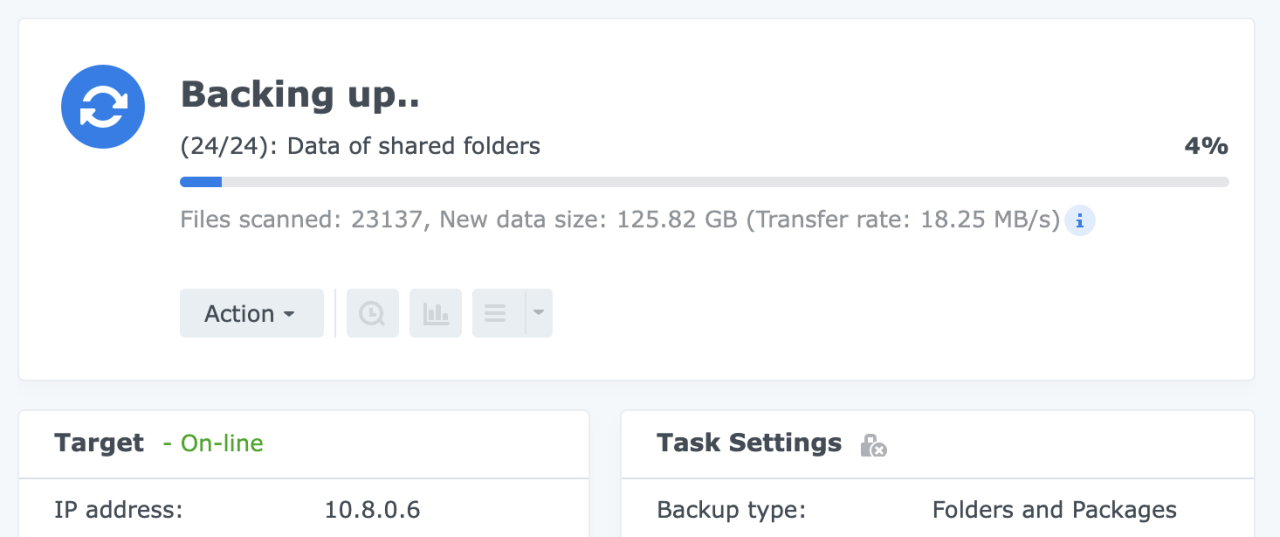
Task: Click the Backup type label
Action: (x=731, y=510)
